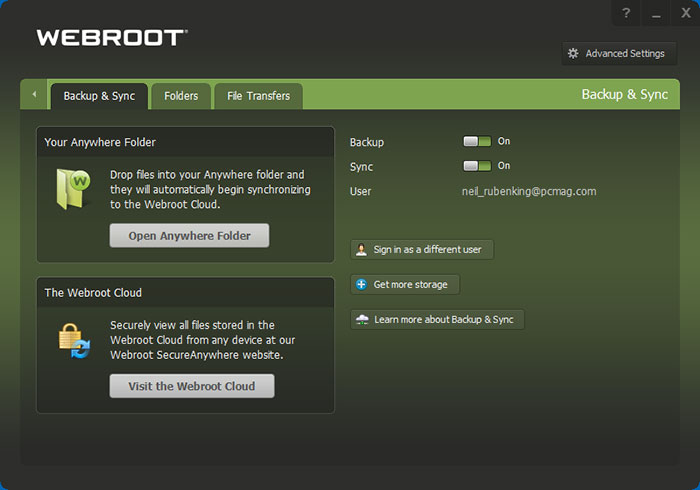This screenshot has width=700, height=490.
Task: Select the Backup & Sync tab
Action: 99,96
